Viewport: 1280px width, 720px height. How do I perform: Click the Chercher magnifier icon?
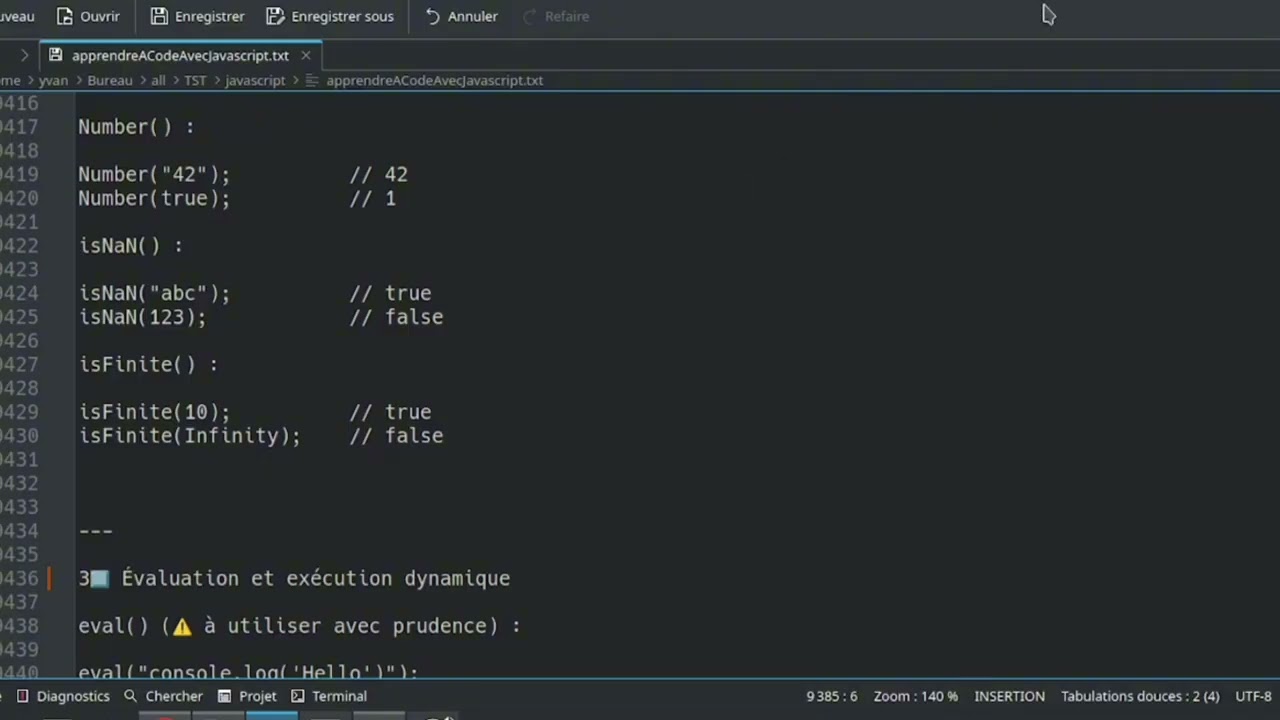point(130,696)
